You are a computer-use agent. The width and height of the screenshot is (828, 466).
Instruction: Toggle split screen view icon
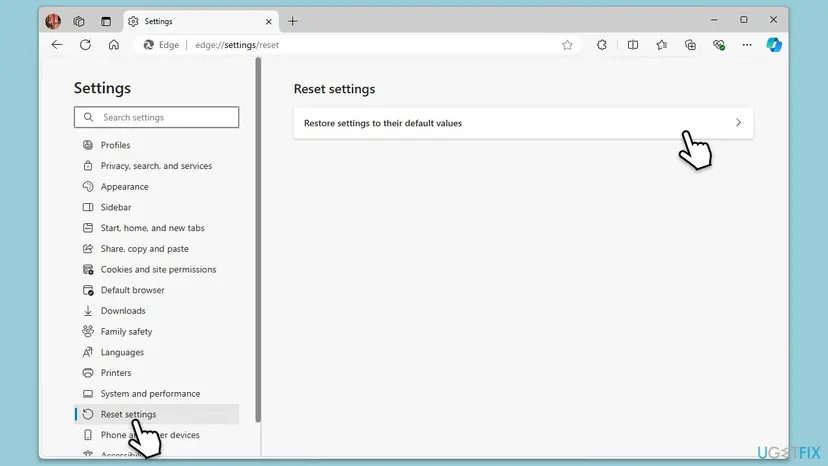point(633,45)
